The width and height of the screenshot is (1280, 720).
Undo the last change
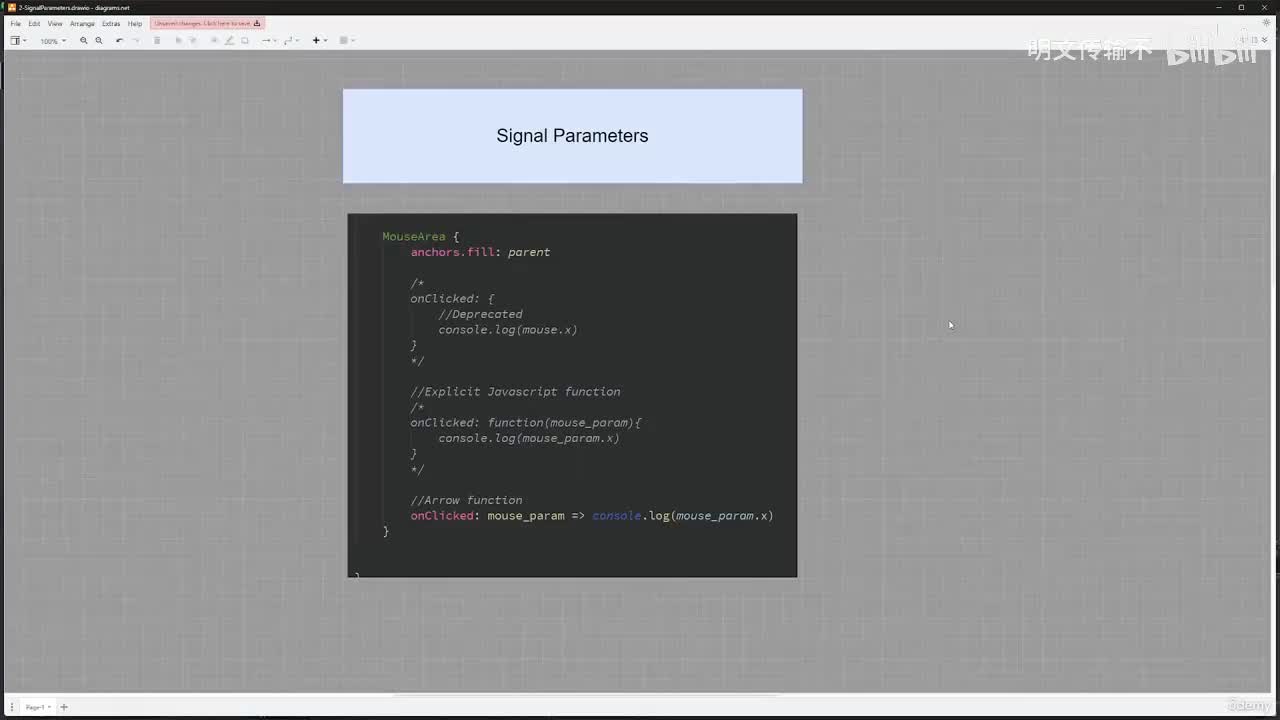point(119,41)
